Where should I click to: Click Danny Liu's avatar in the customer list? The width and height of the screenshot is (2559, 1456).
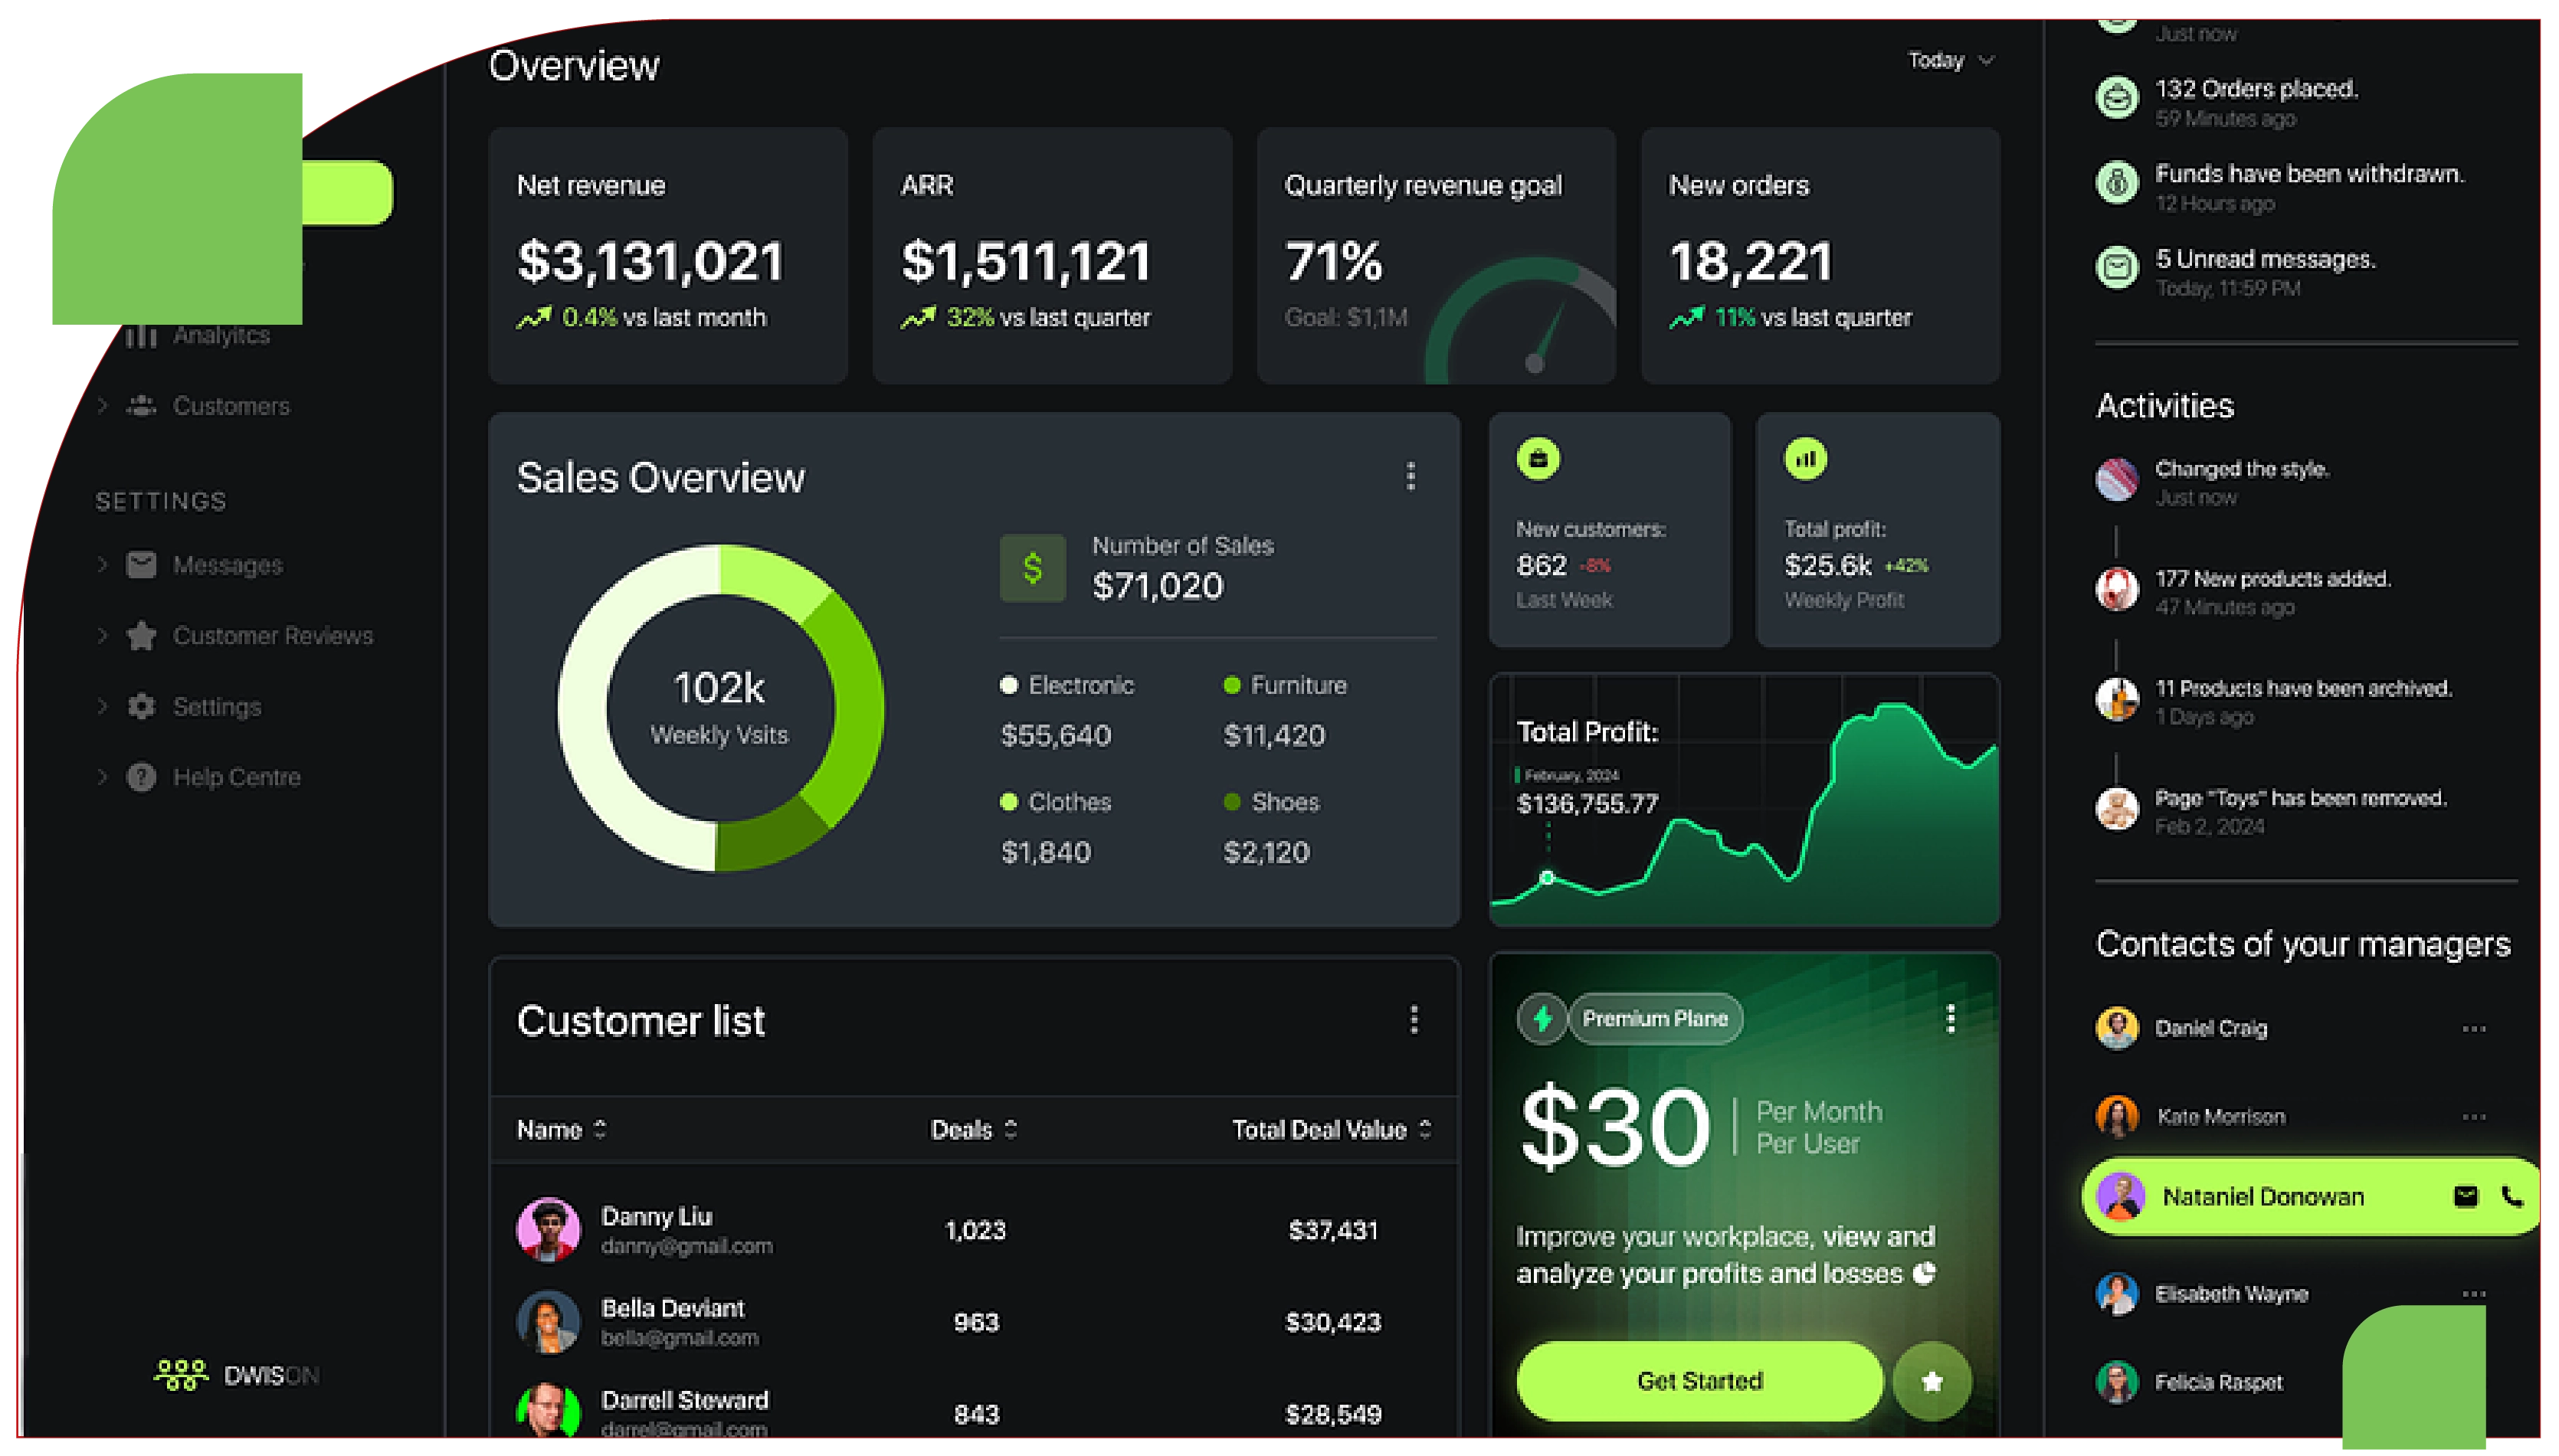point(550,1229)
